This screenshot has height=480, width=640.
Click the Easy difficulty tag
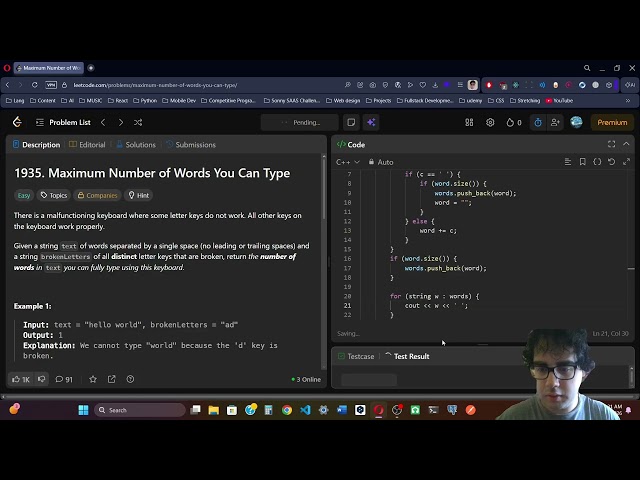(x=24, y=196)
